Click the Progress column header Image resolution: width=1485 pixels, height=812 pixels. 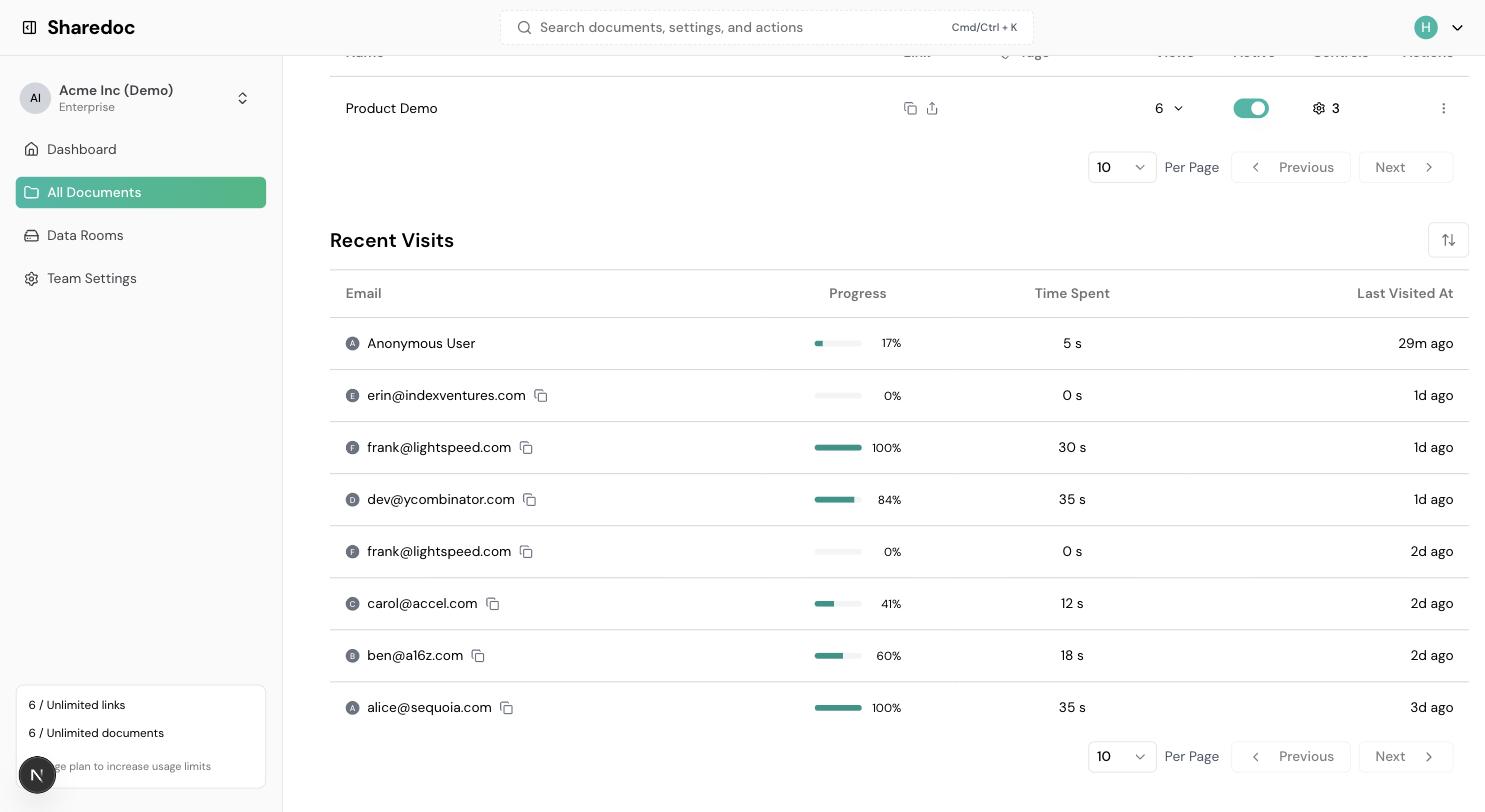[x=857, y=294]
